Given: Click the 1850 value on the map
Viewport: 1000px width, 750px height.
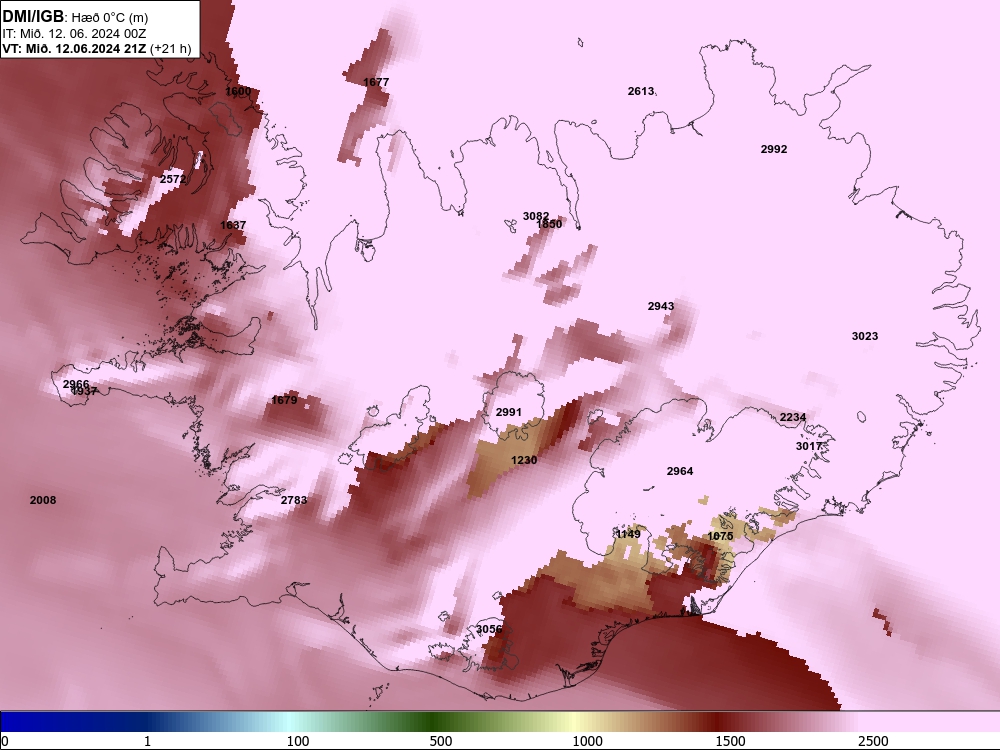Looking at the screenshot, I should (x=549, y=224).
